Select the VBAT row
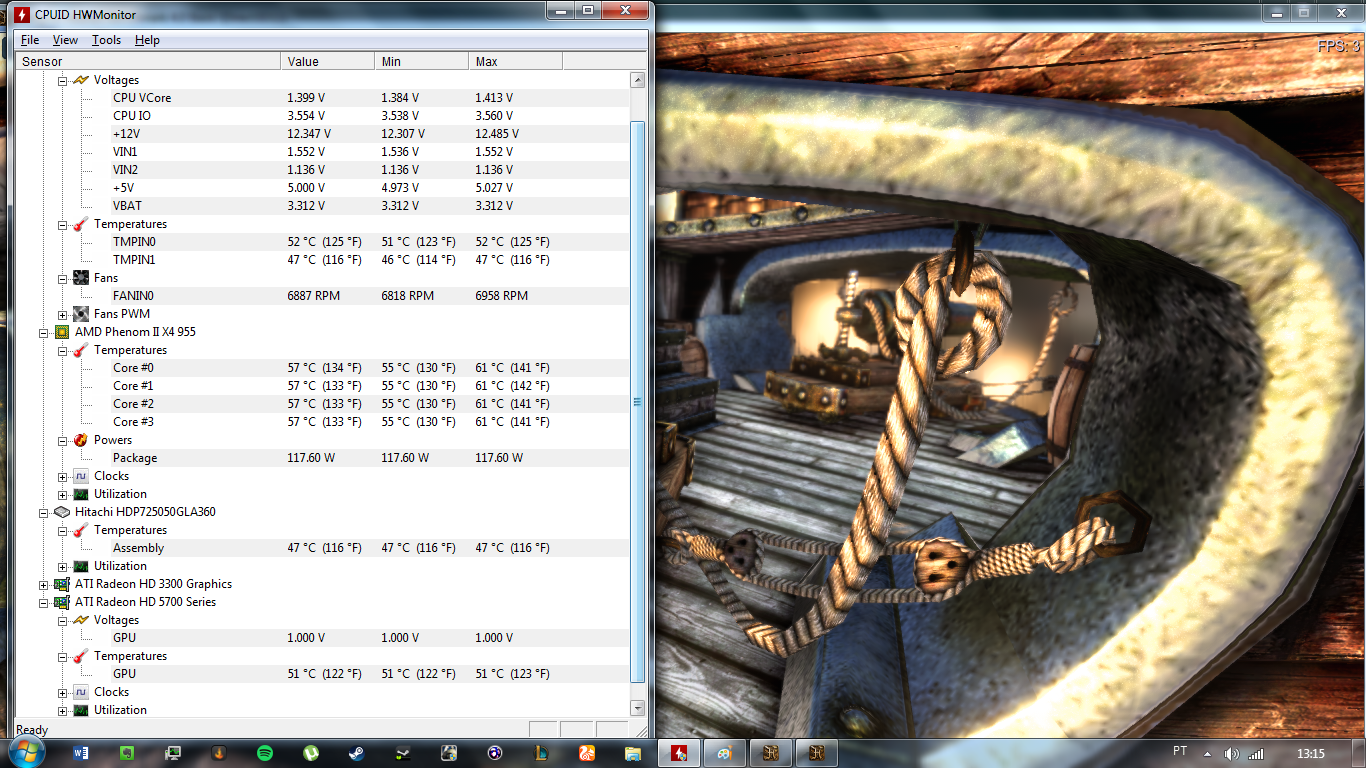 [x=370, y=206]
